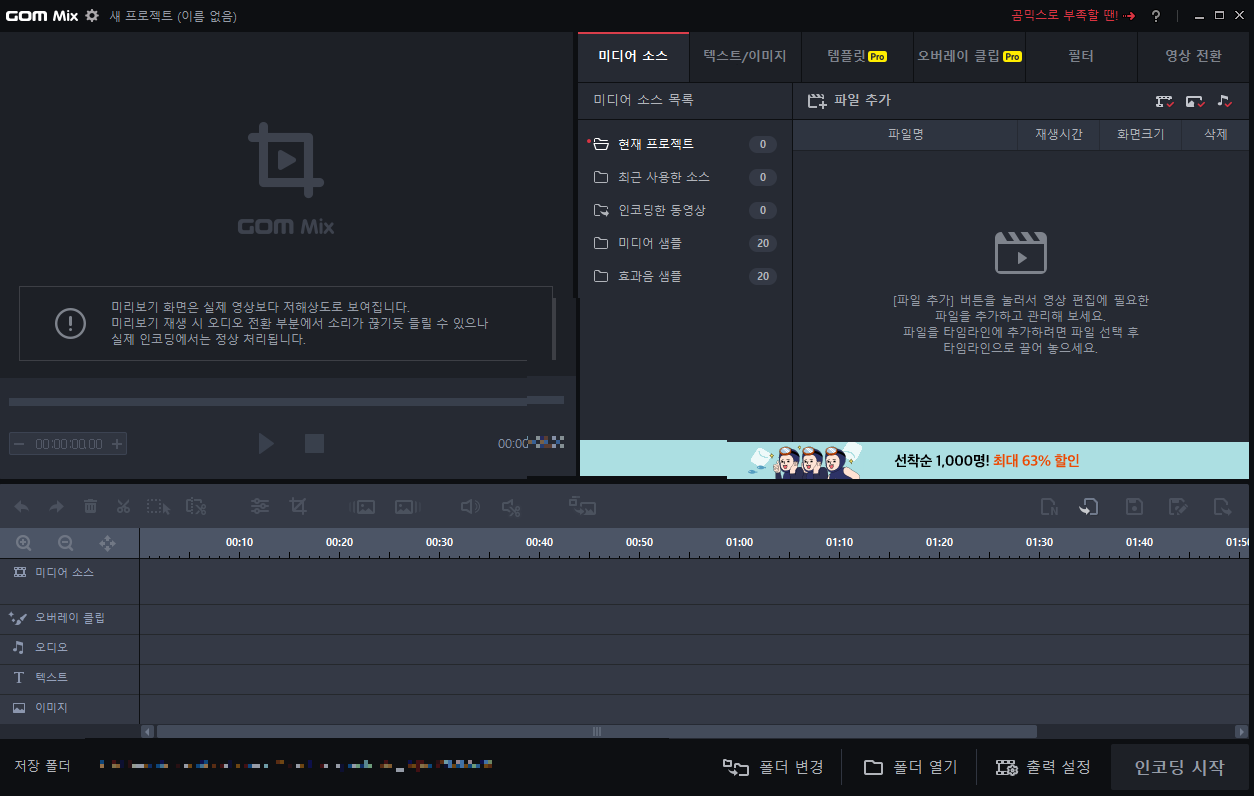Open the audio volume tool
The width and height of the screenshot is (1254, 796).
click(x=470, y=507)
